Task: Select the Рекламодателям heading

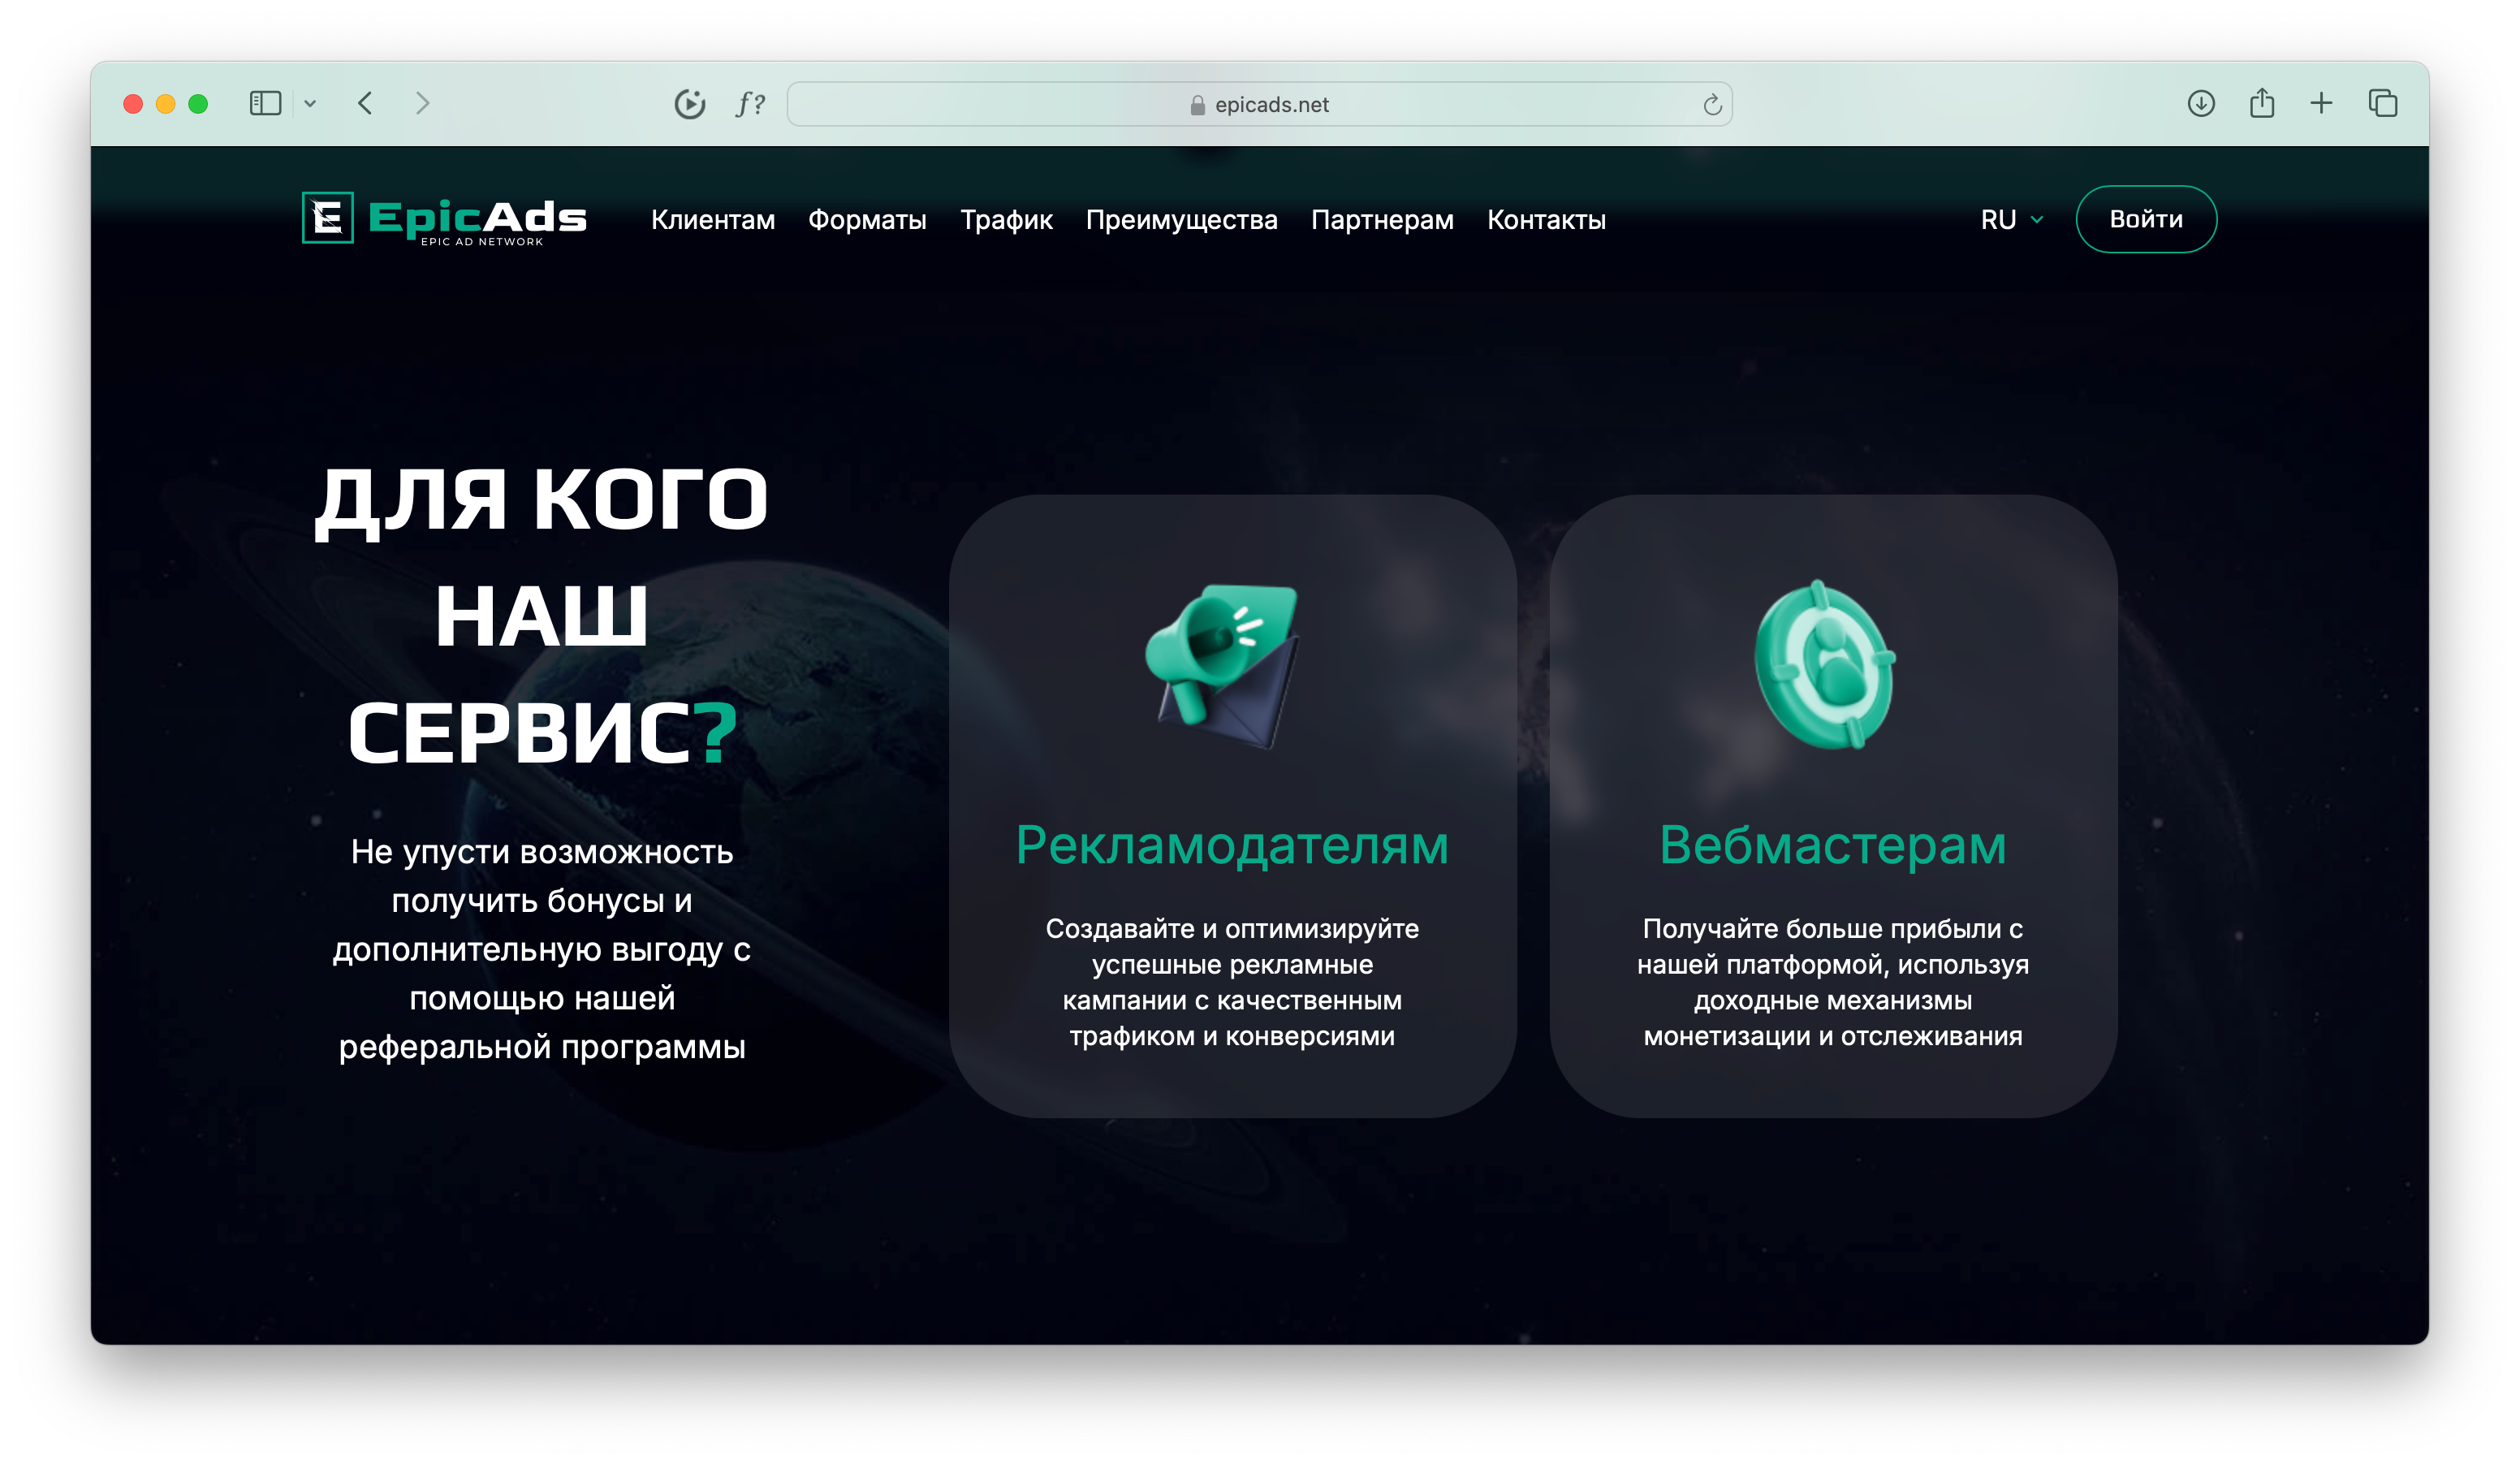Action: click(1232, 845)
